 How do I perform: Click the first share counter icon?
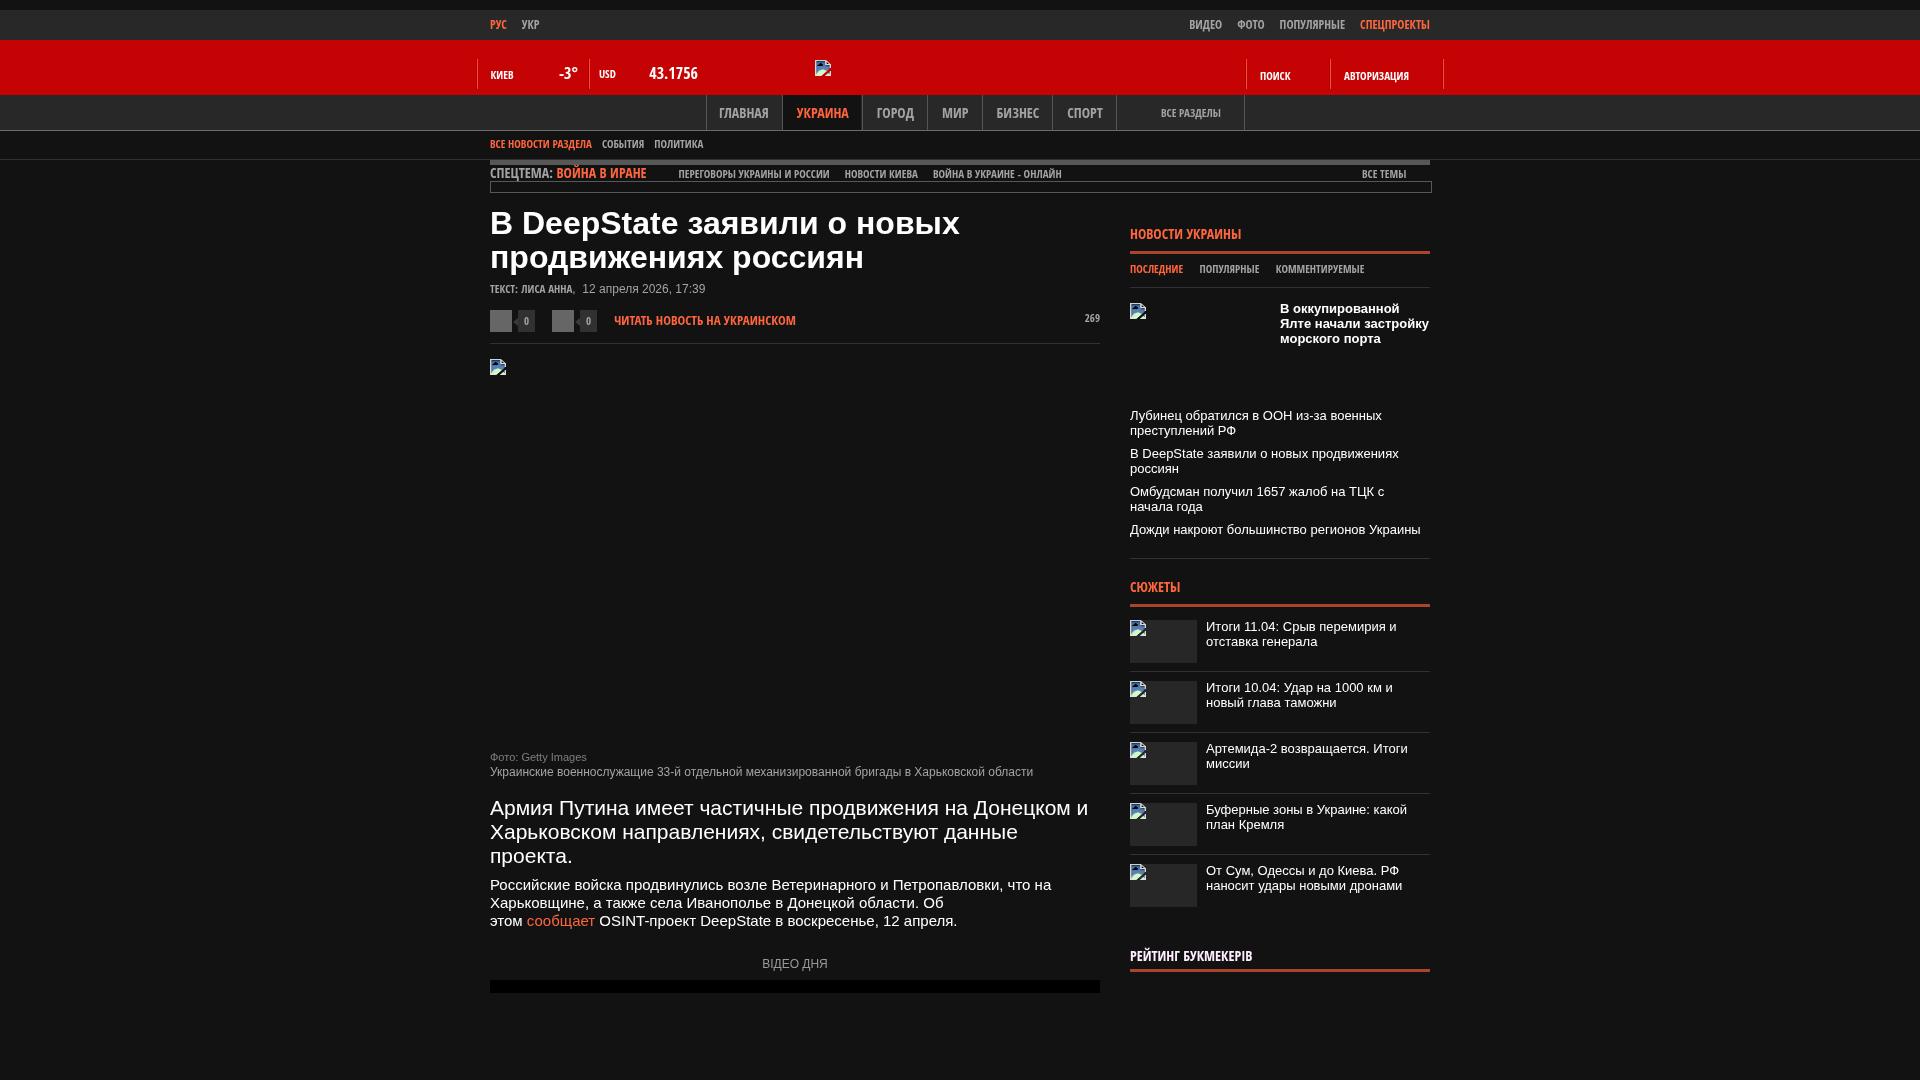(x=501, y=321)
